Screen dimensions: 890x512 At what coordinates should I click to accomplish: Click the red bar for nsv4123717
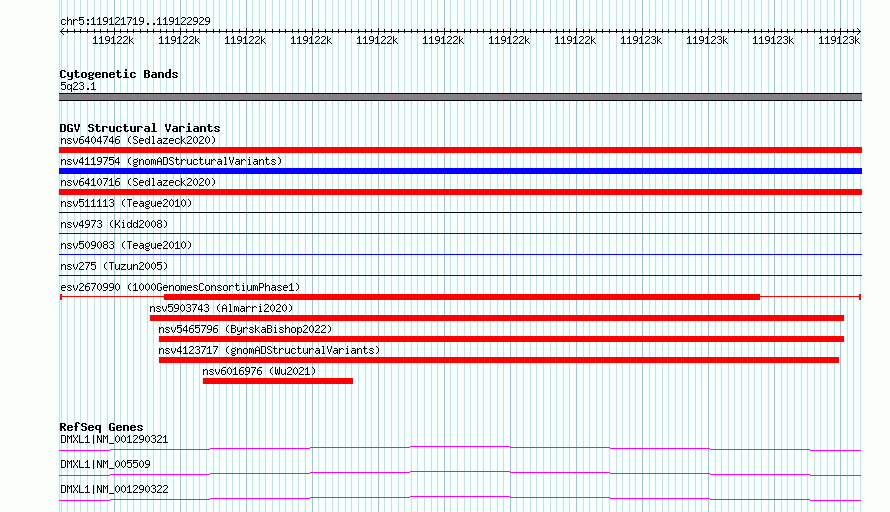tap(499, 360)
